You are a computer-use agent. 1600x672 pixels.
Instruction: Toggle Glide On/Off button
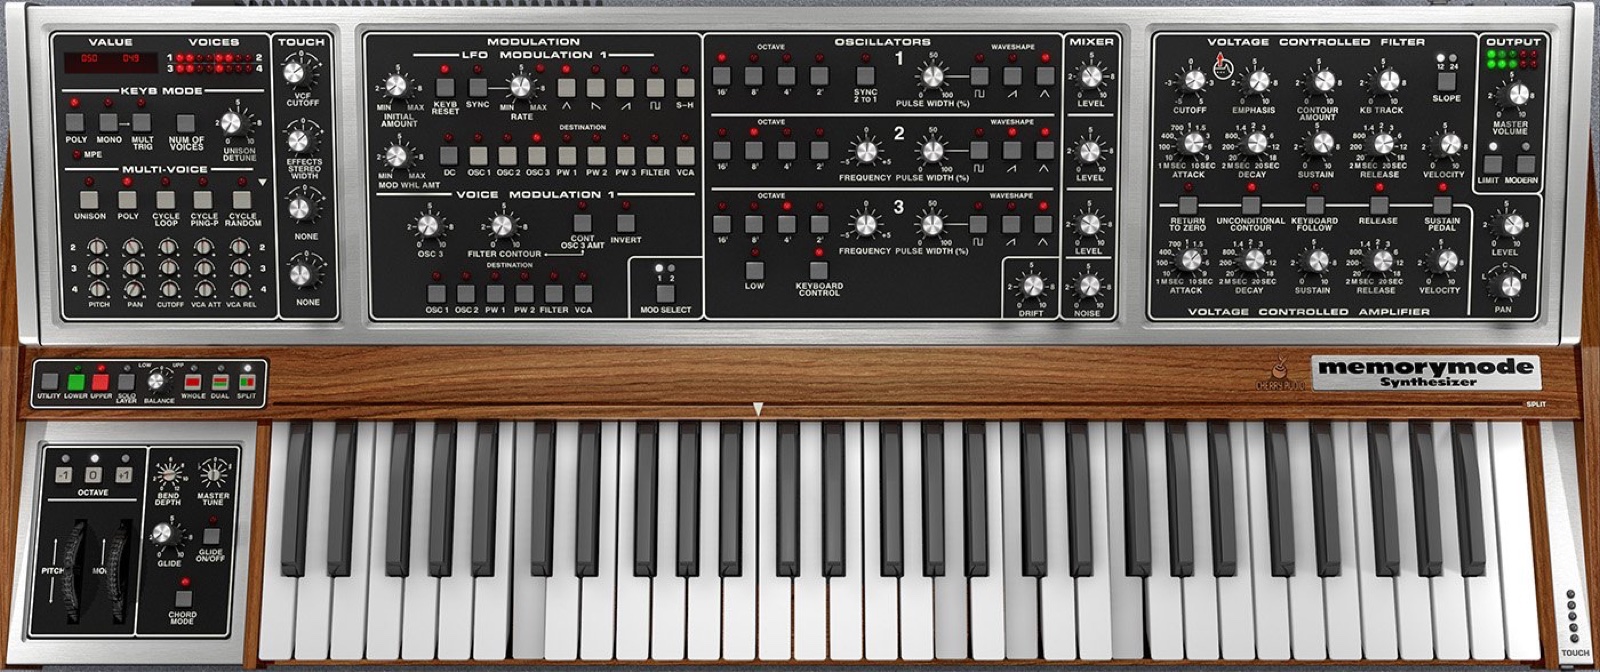[212, 536]
